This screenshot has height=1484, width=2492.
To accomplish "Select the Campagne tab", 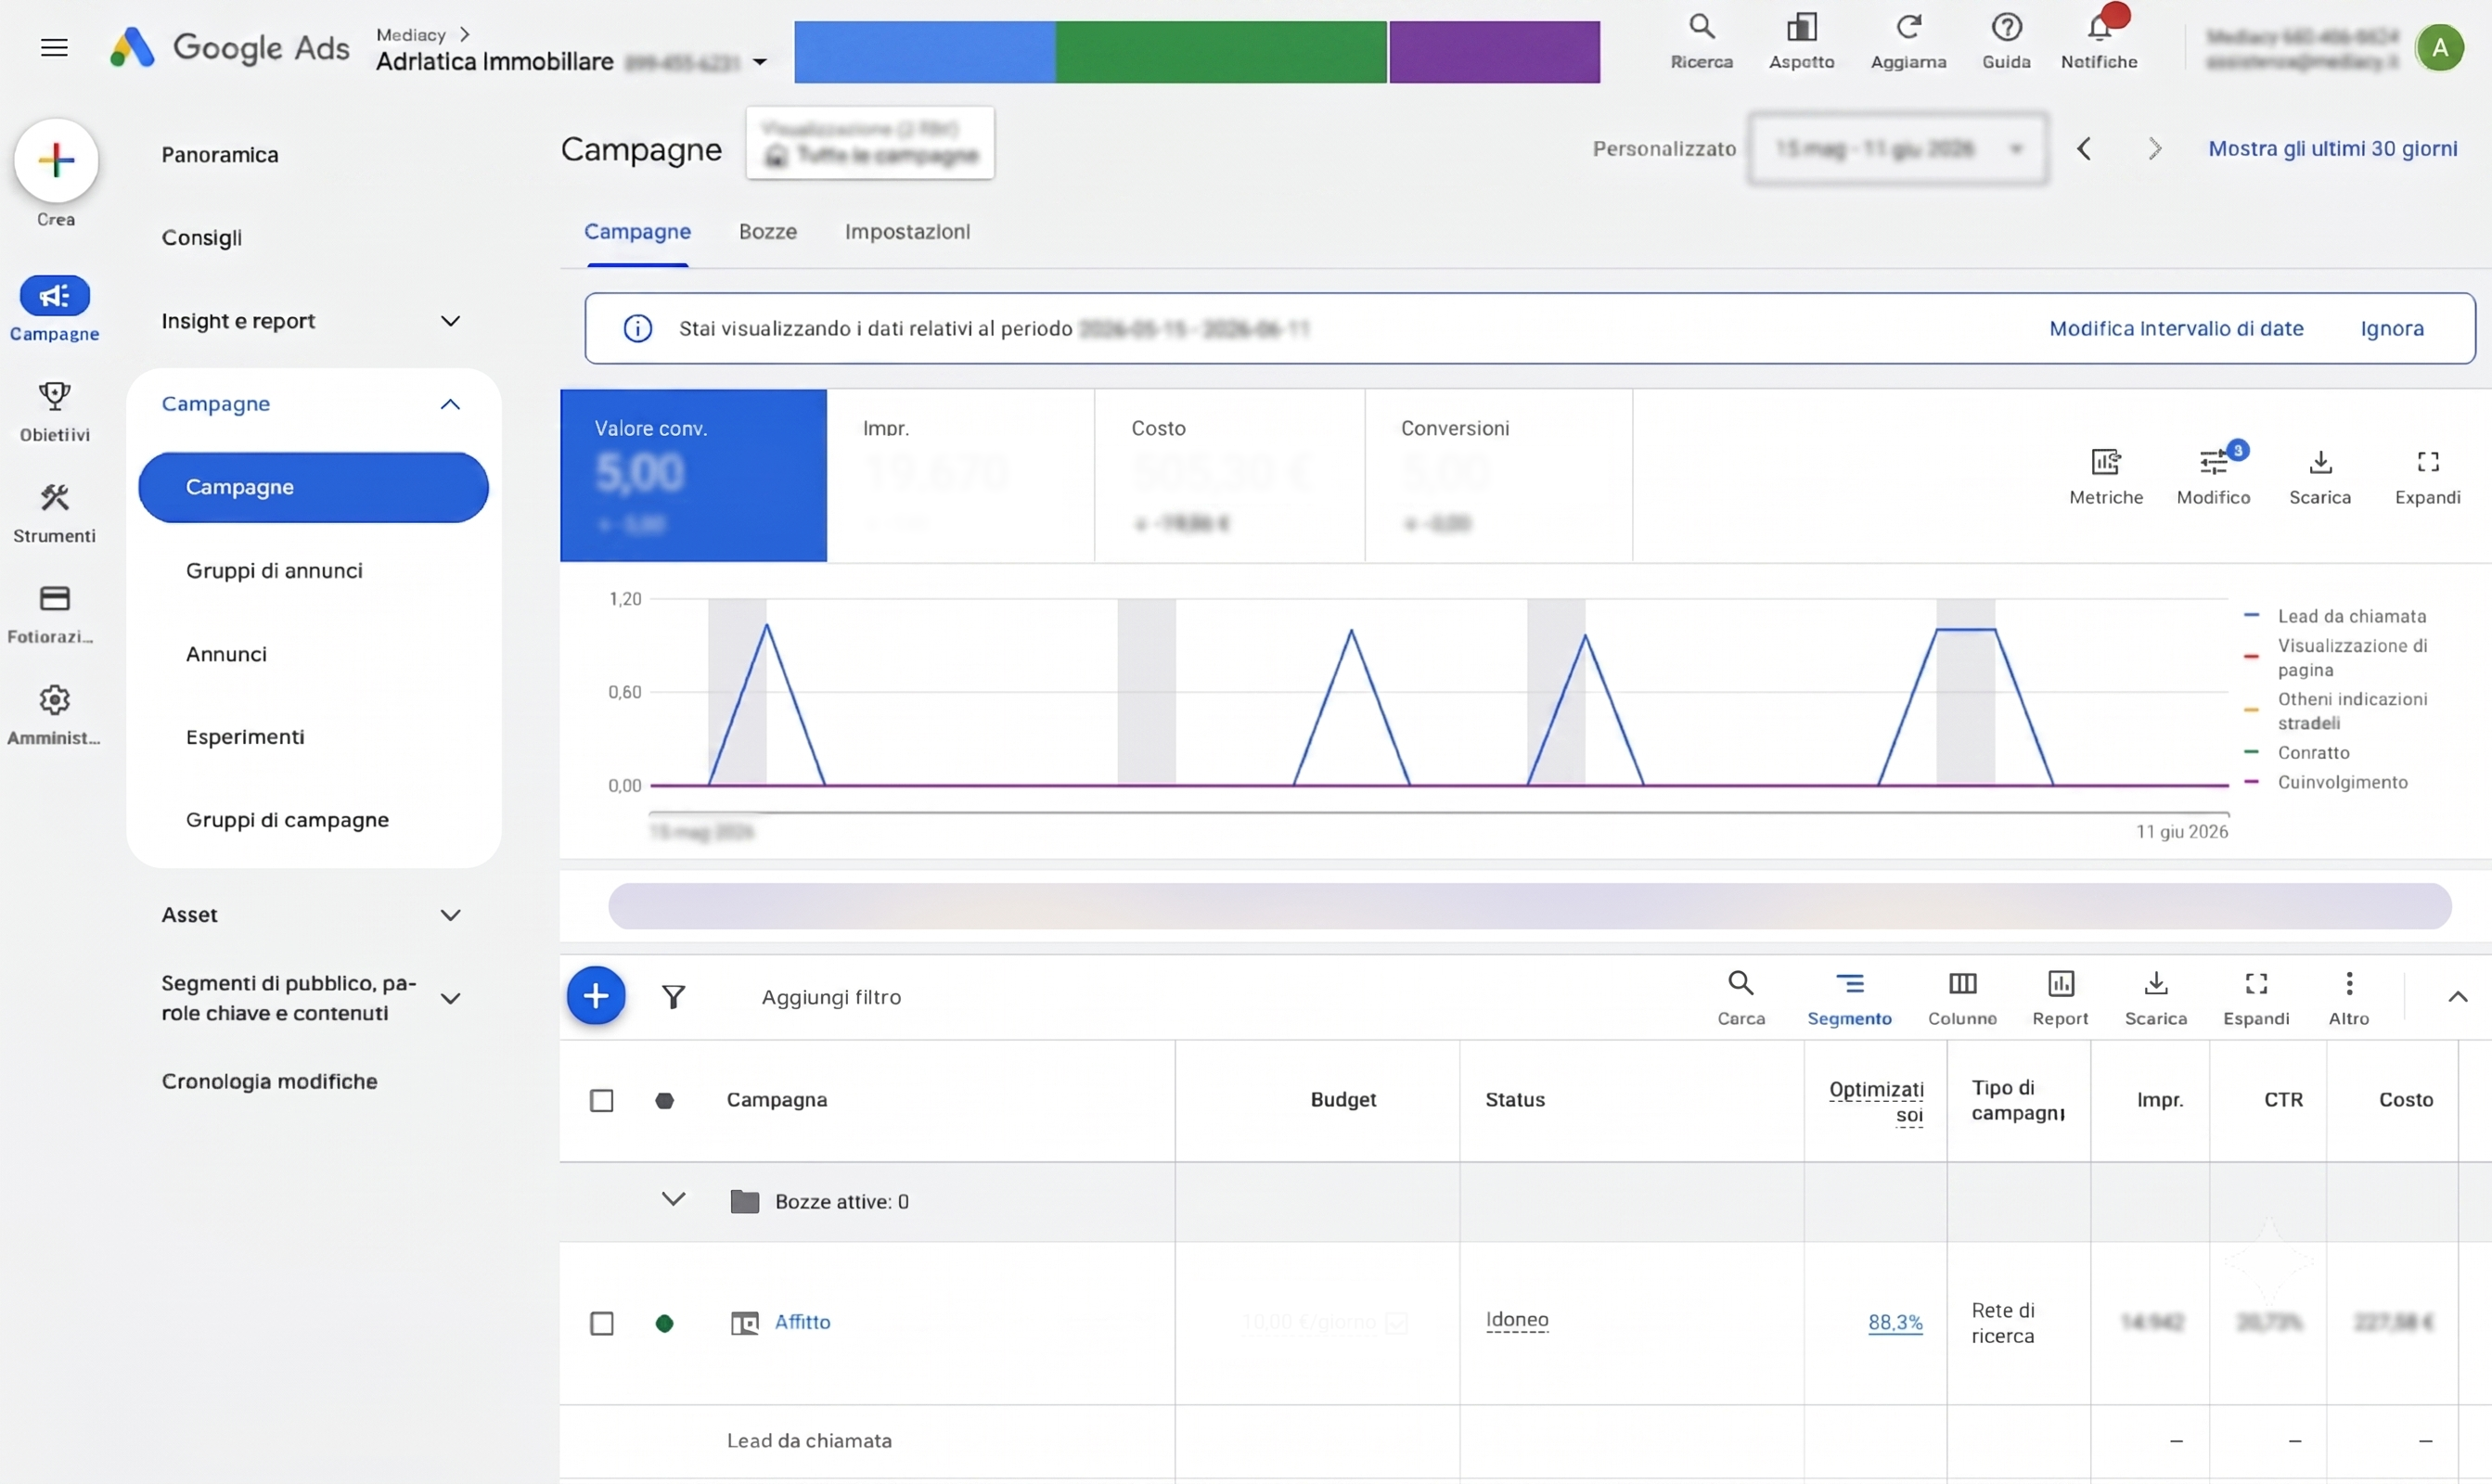I will point(637,232).
